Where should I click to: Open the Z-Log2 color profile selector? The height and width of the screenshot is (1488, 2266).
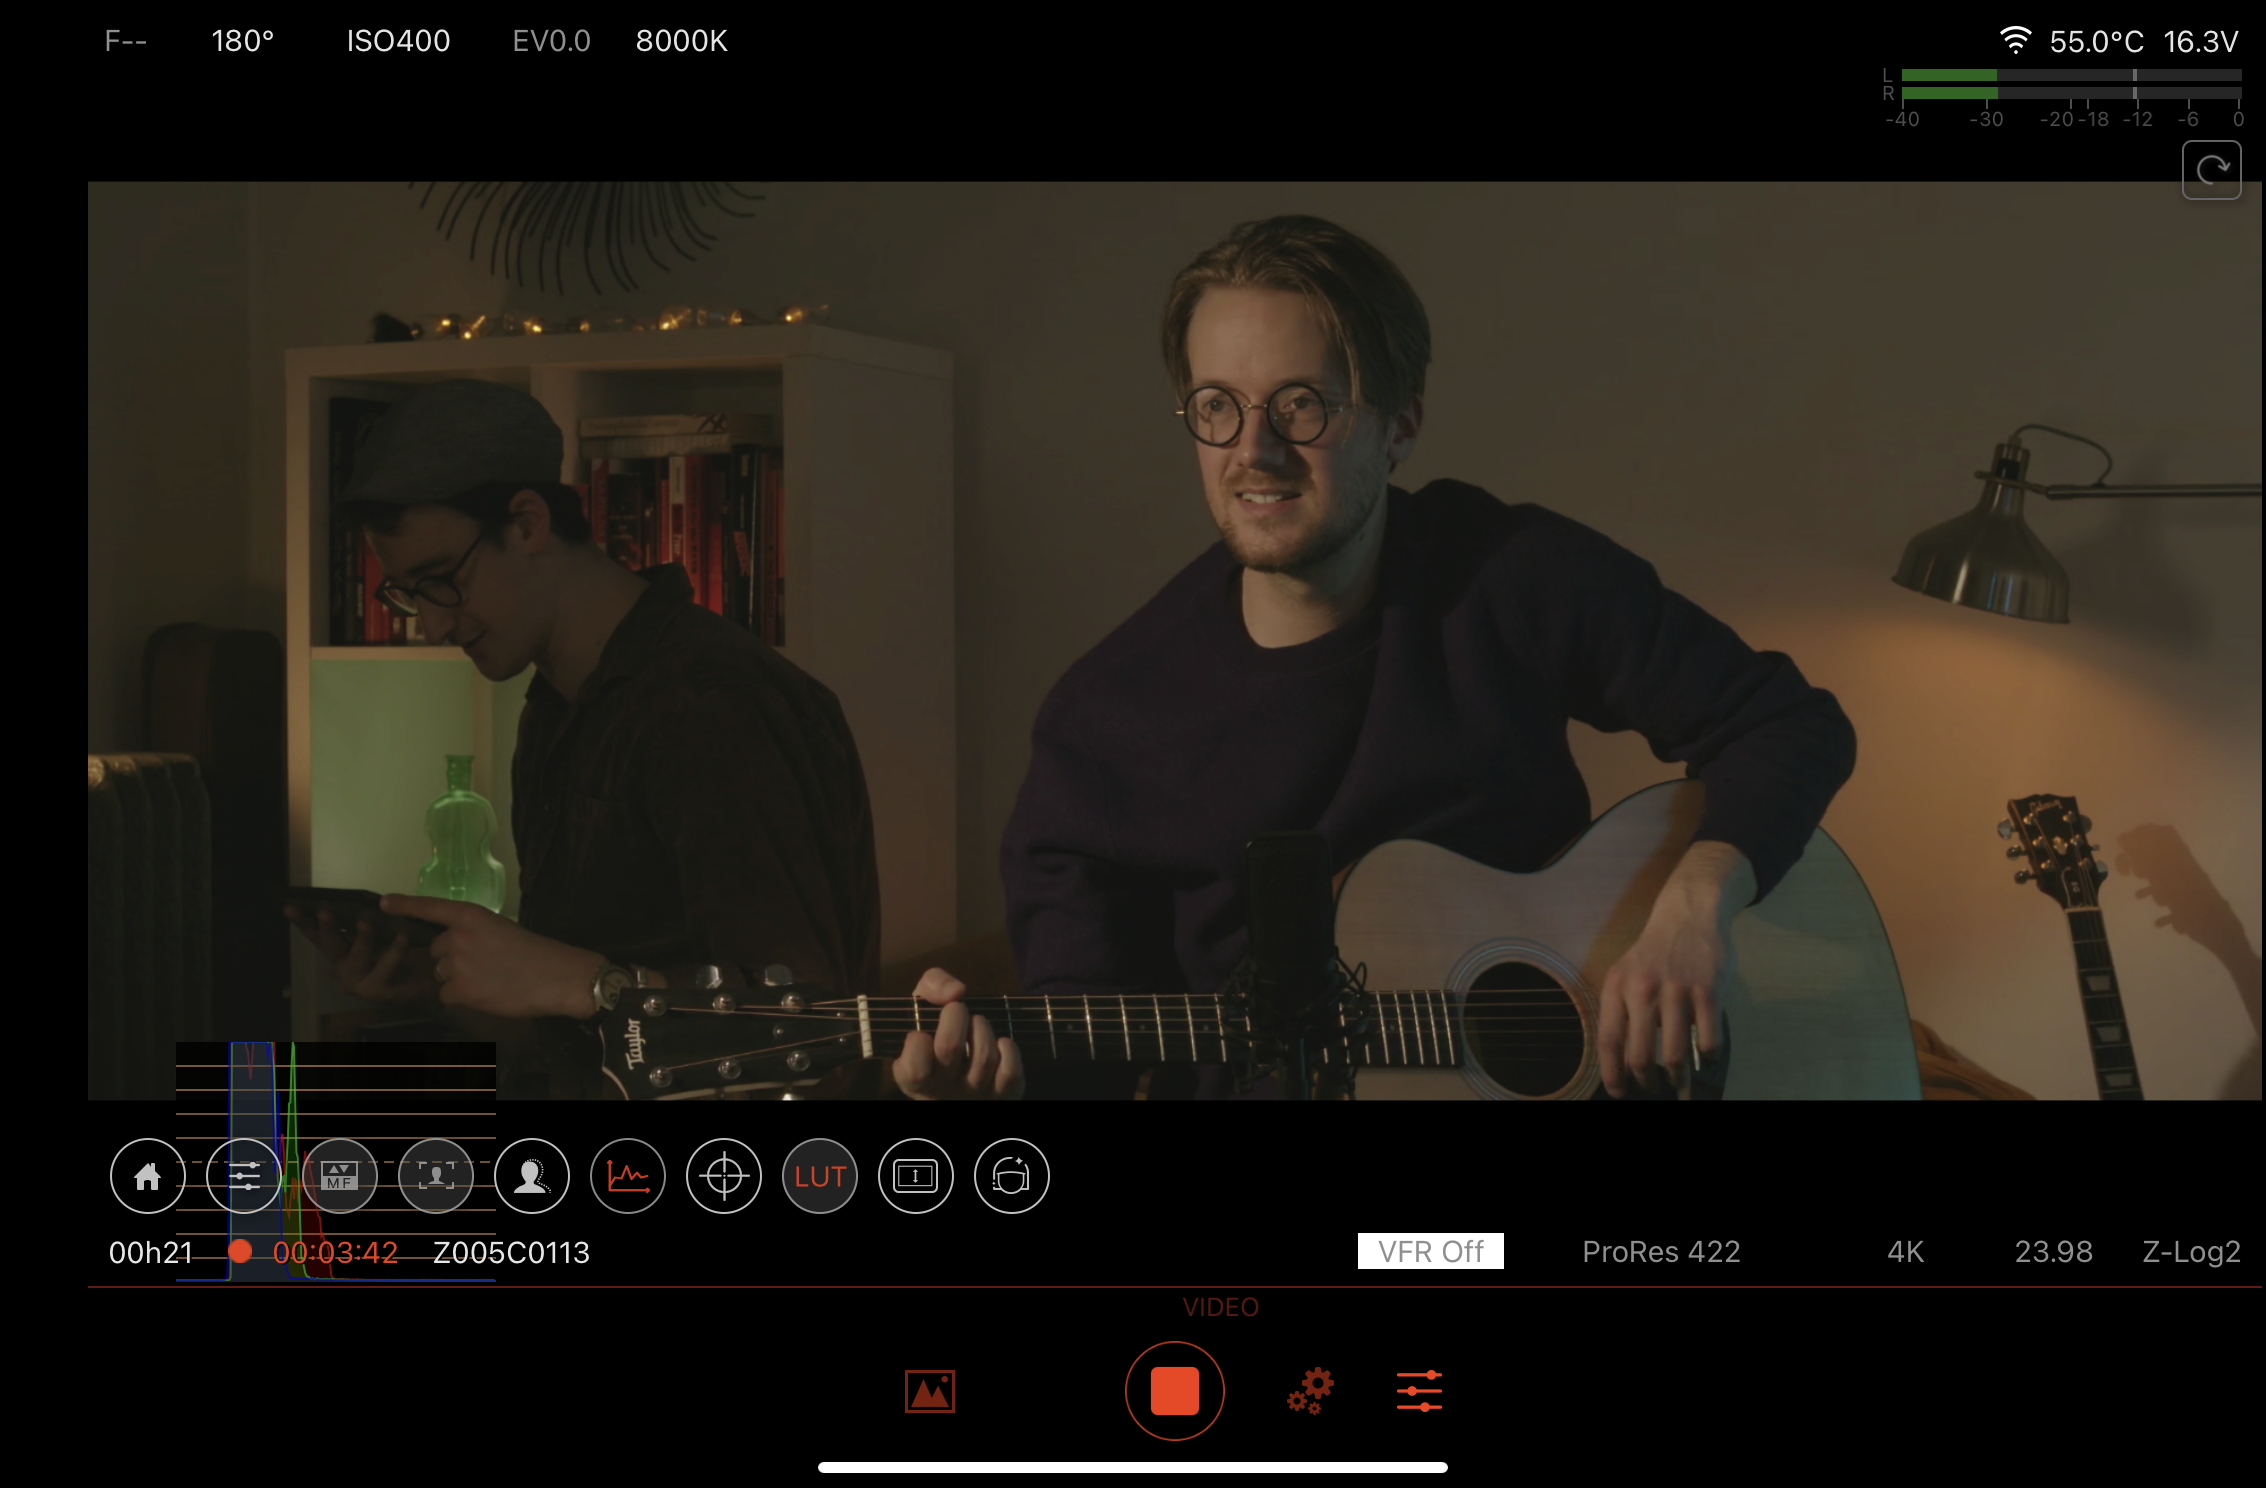[2189, 1251]
